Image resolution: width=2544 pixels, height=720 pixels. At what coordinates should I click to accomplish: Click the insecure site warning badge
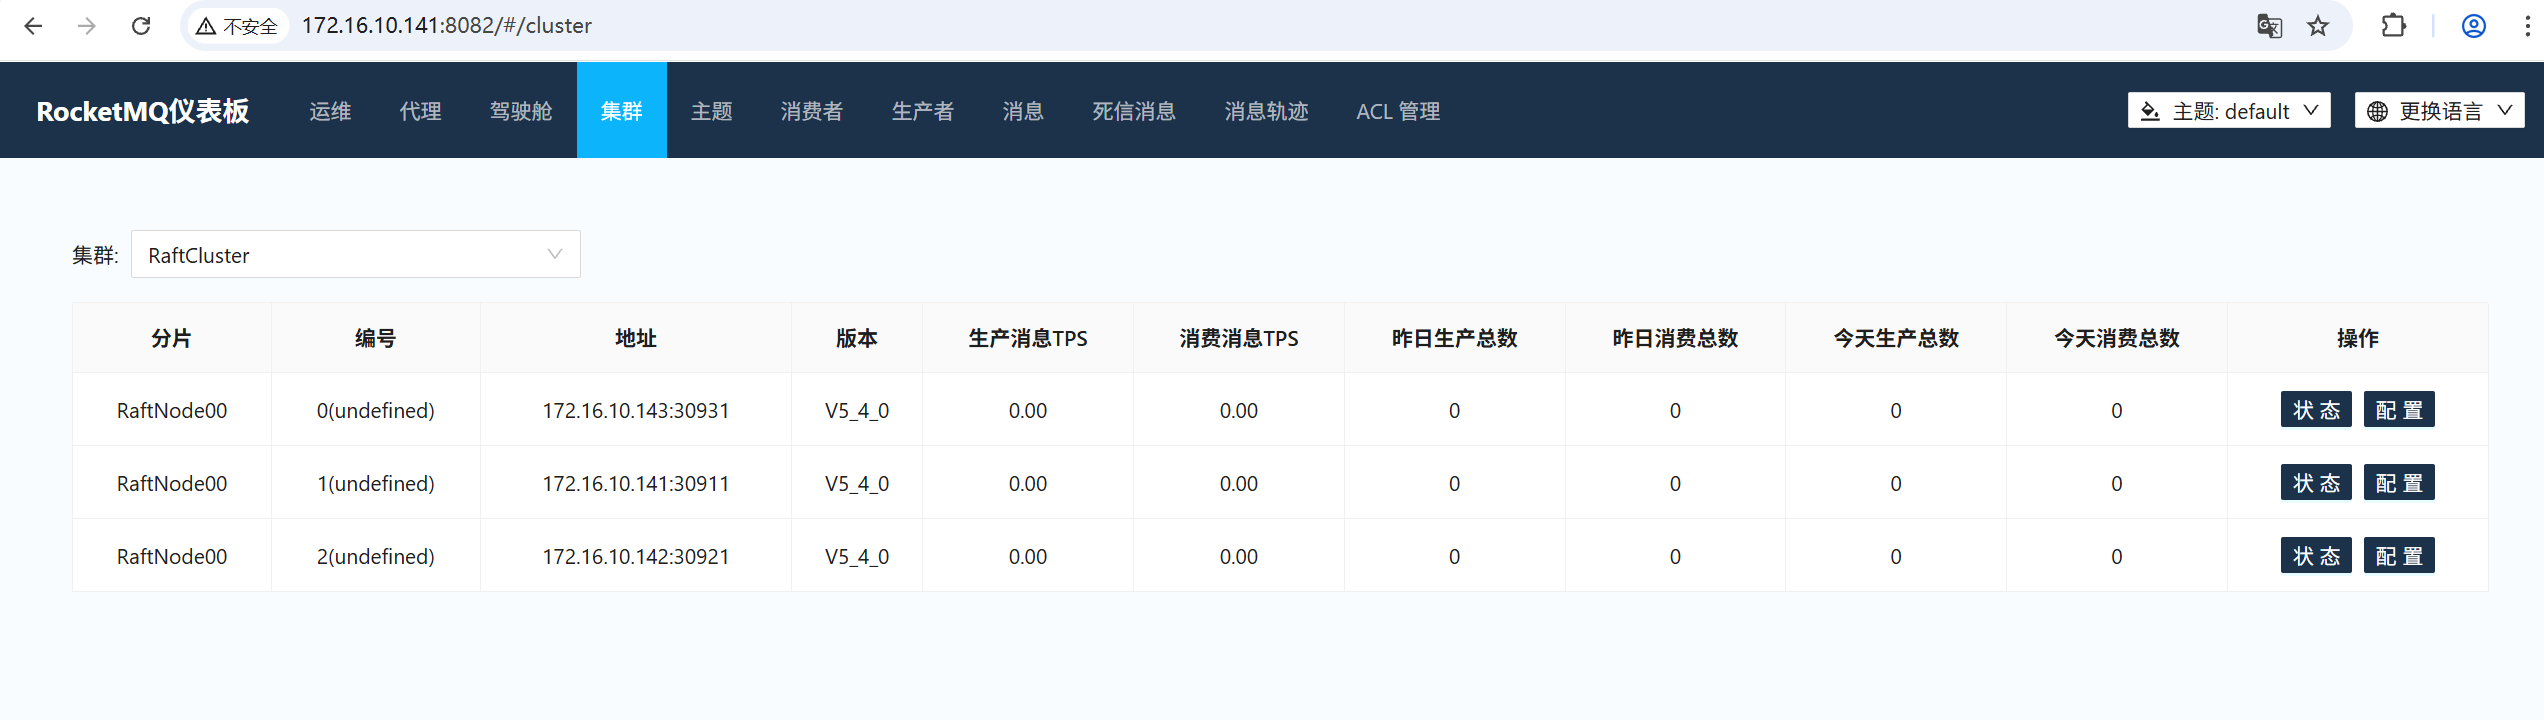pyautogui.click(x=237, y=26)
